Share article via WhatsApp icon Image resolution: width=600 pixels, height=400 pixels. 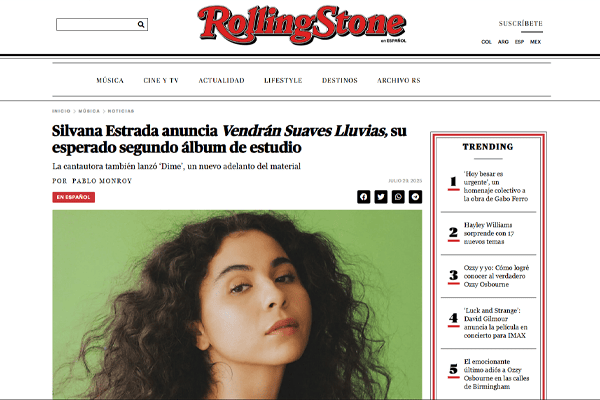pyautogui.click(x=398, y=197)
